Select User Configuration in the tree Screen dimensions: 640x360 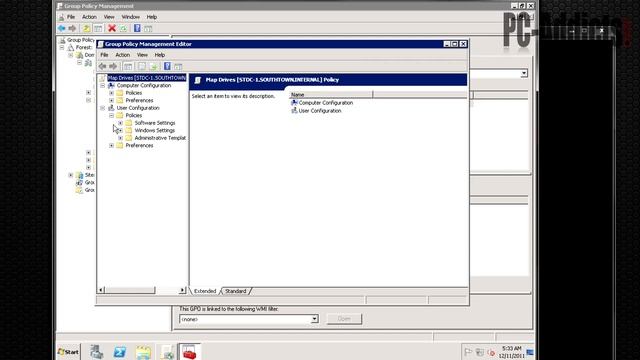pos(138,108)
